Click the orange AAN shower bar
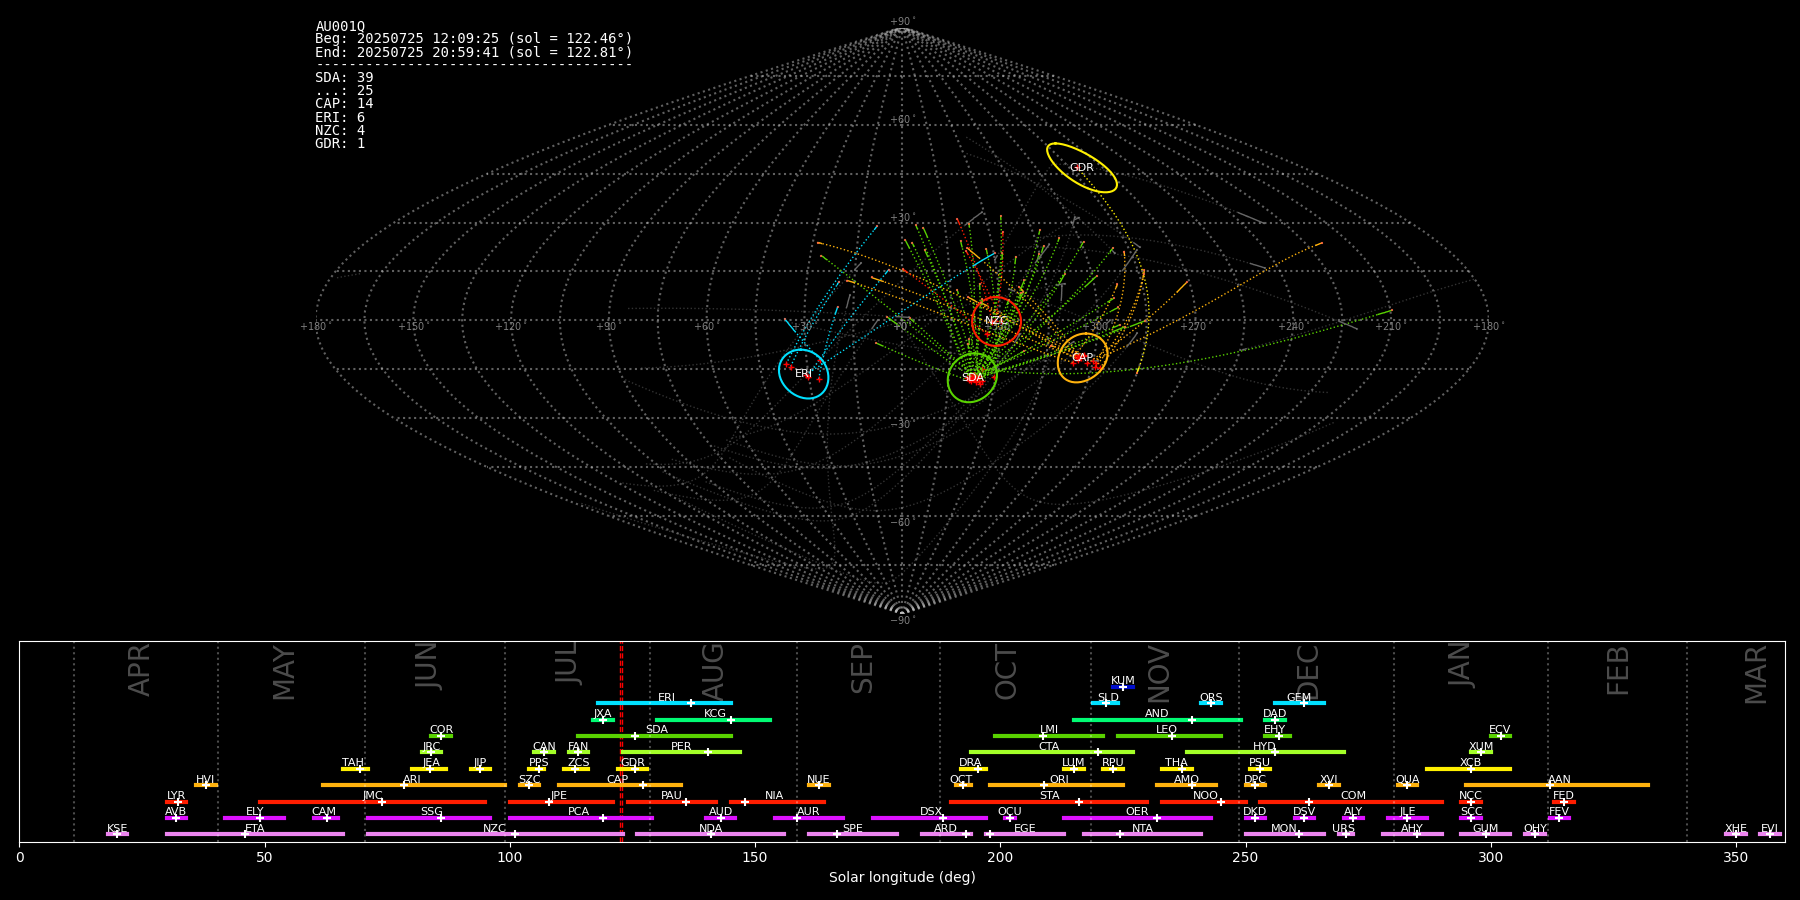The width and height of the screenshot is (1800, 900). (x=1557, y=785)
